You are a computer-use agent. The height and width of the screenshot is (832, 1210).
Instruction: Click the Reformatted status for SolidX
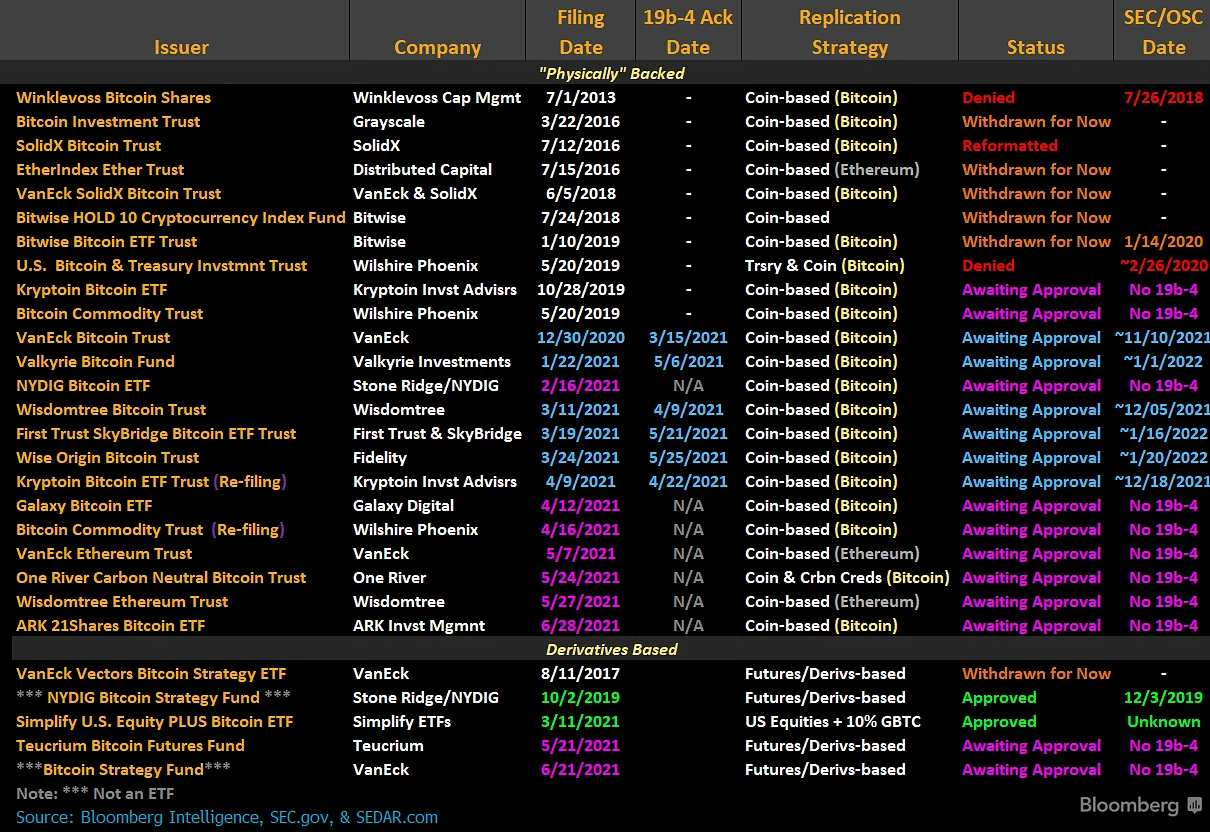1010,146
